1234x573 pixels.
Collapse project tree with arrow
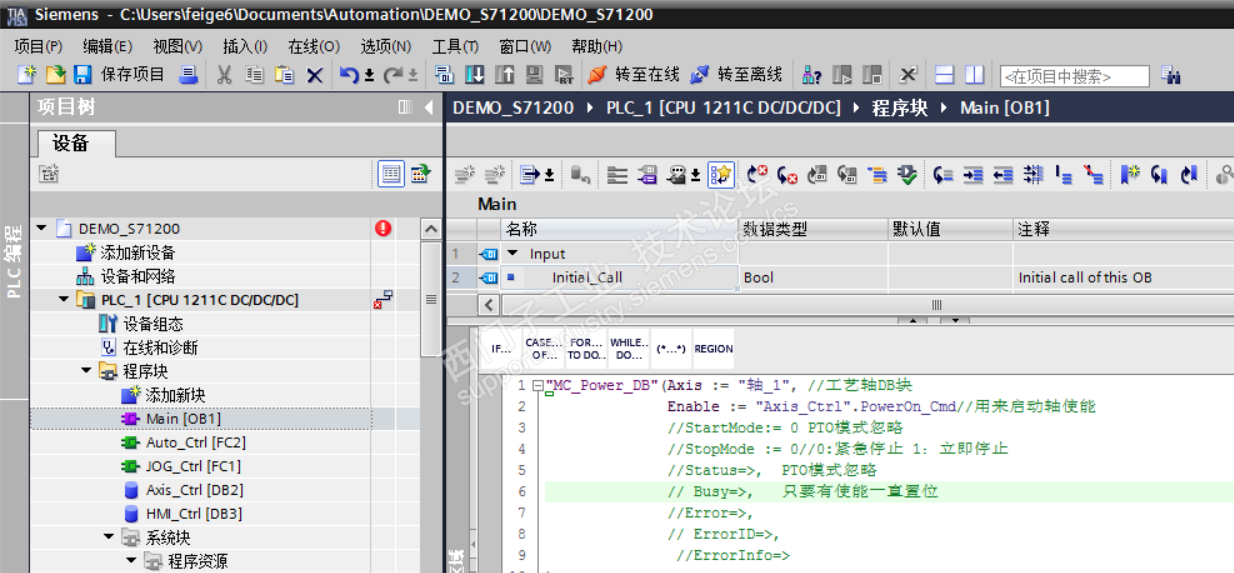click(x=429, y=107)
